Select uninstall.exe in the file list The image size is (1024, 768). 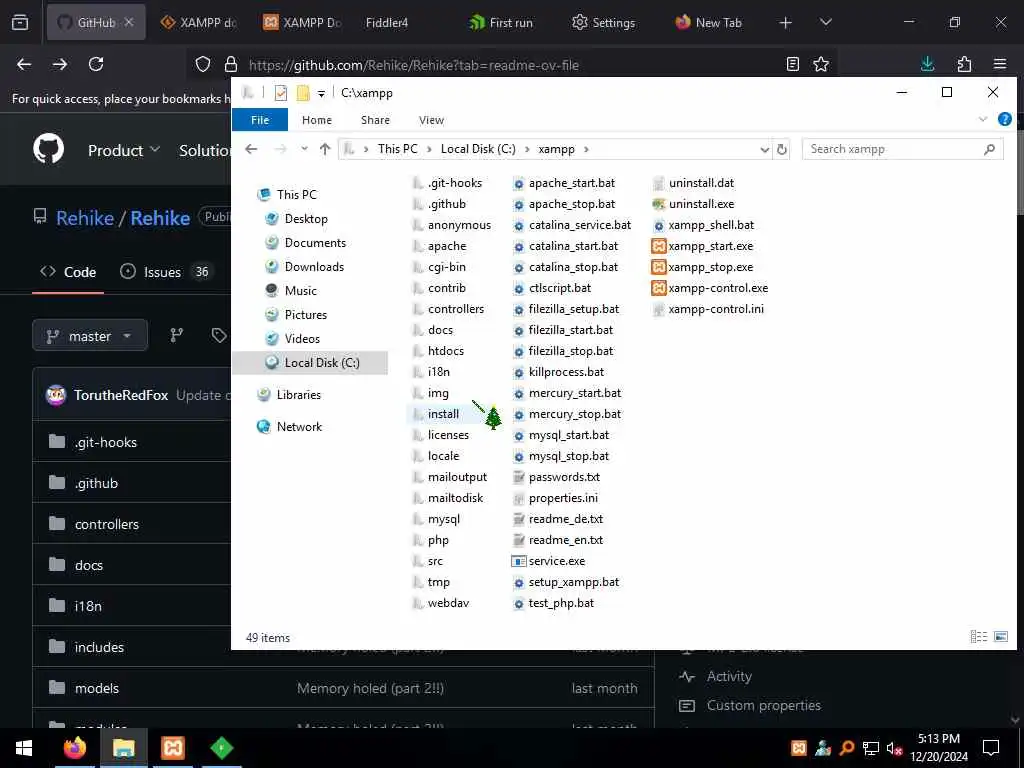pyautogui.click(x=694, y=204)
